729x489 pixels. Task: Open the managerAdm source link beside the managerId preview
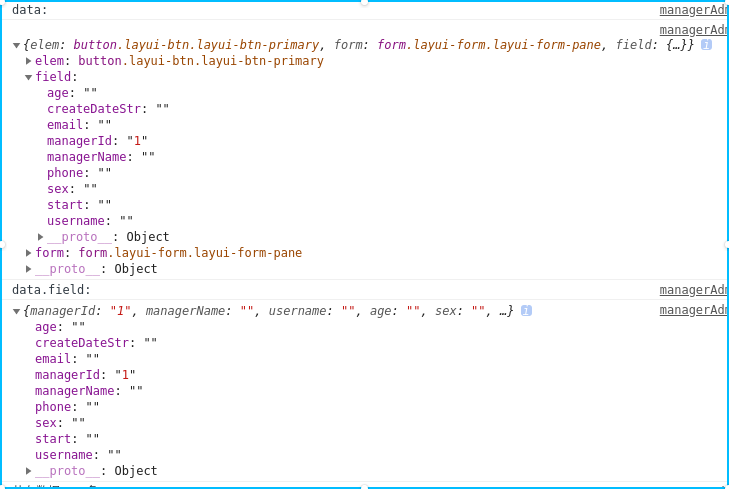click(693, 310)
